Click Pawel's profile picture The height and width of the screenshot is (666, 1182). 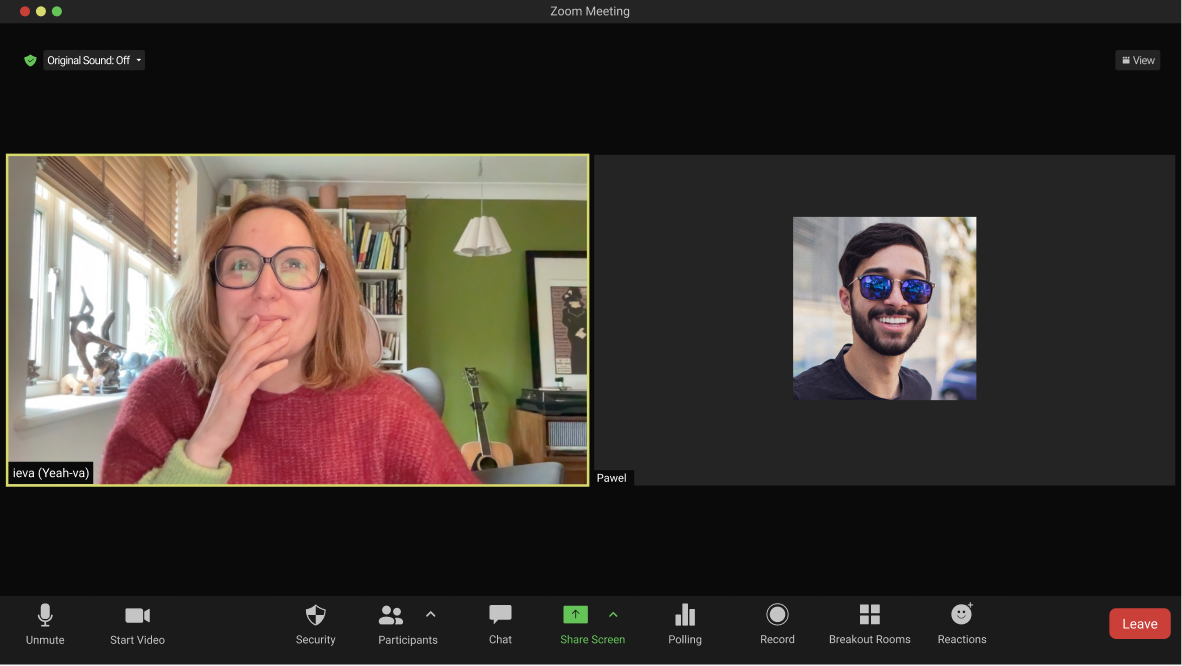click(x=884, y=308)
